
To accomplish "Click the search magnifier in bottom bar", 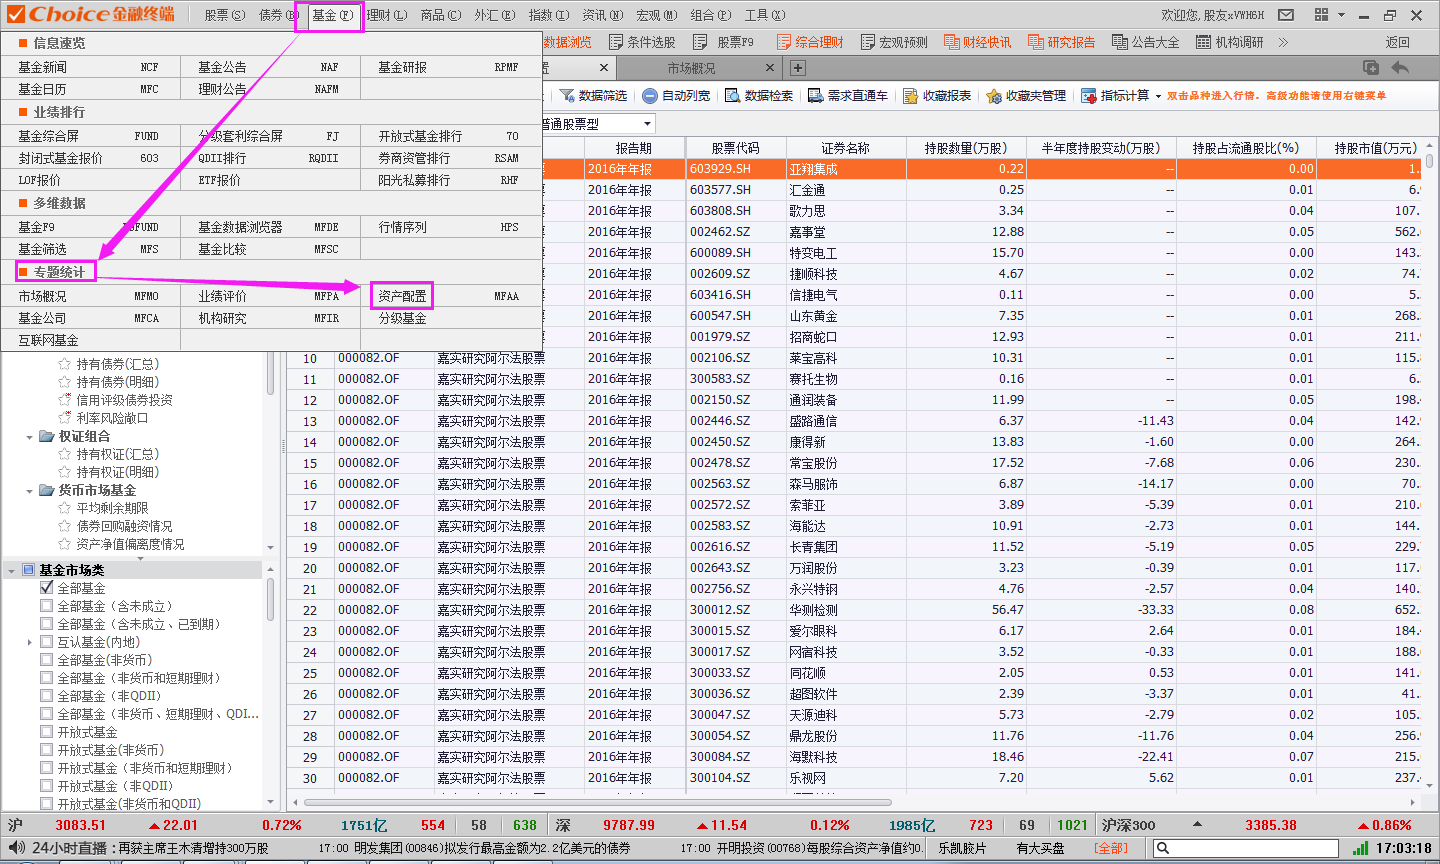I will point(1163,848).
